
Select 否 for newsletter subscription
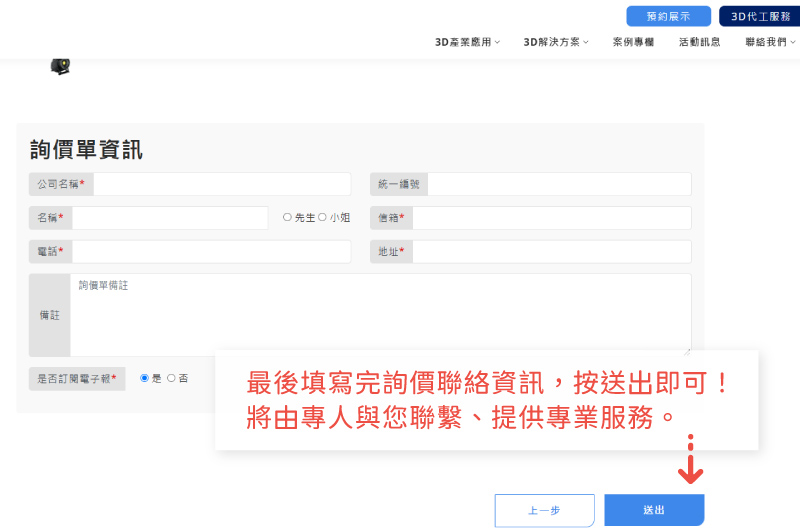tap(171, 378)
